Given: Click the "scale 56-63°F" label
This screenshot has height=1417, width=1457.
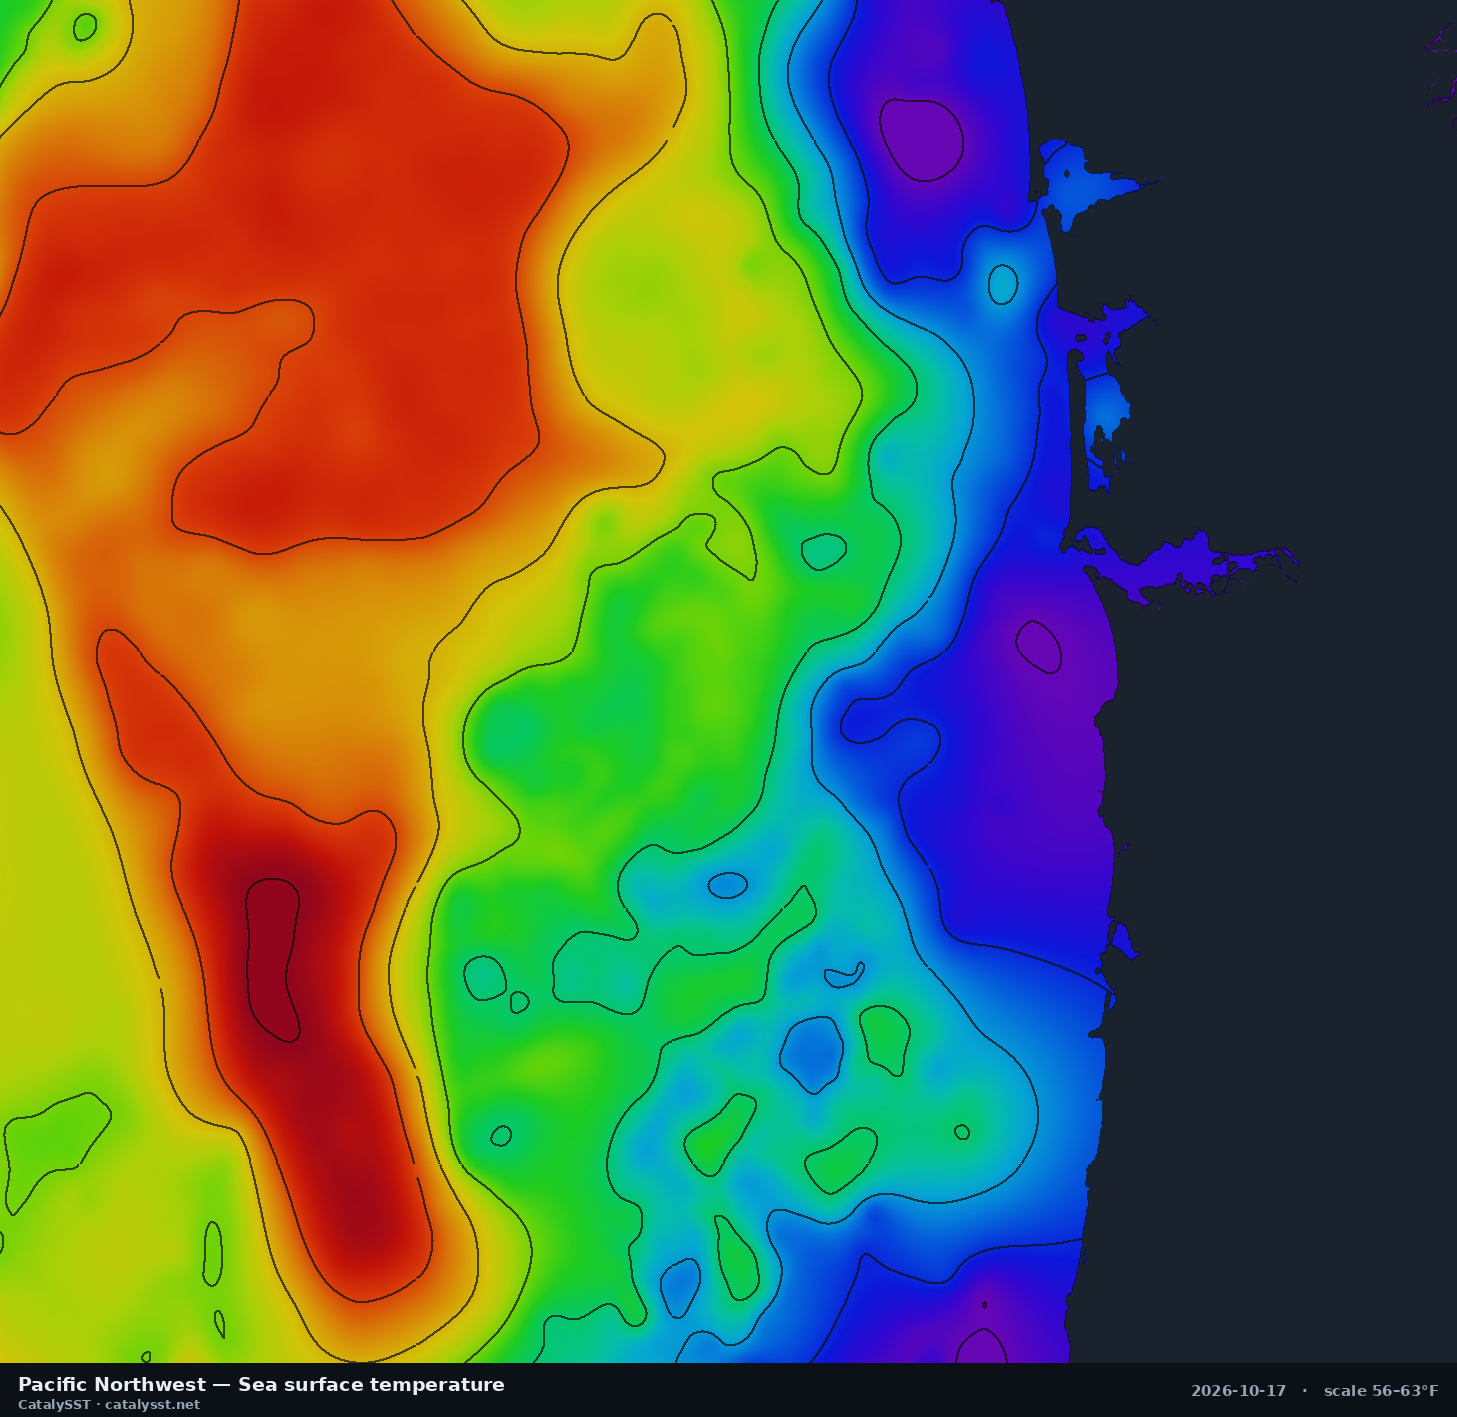Looking at the screenshot, I should click(1381, 1391).
